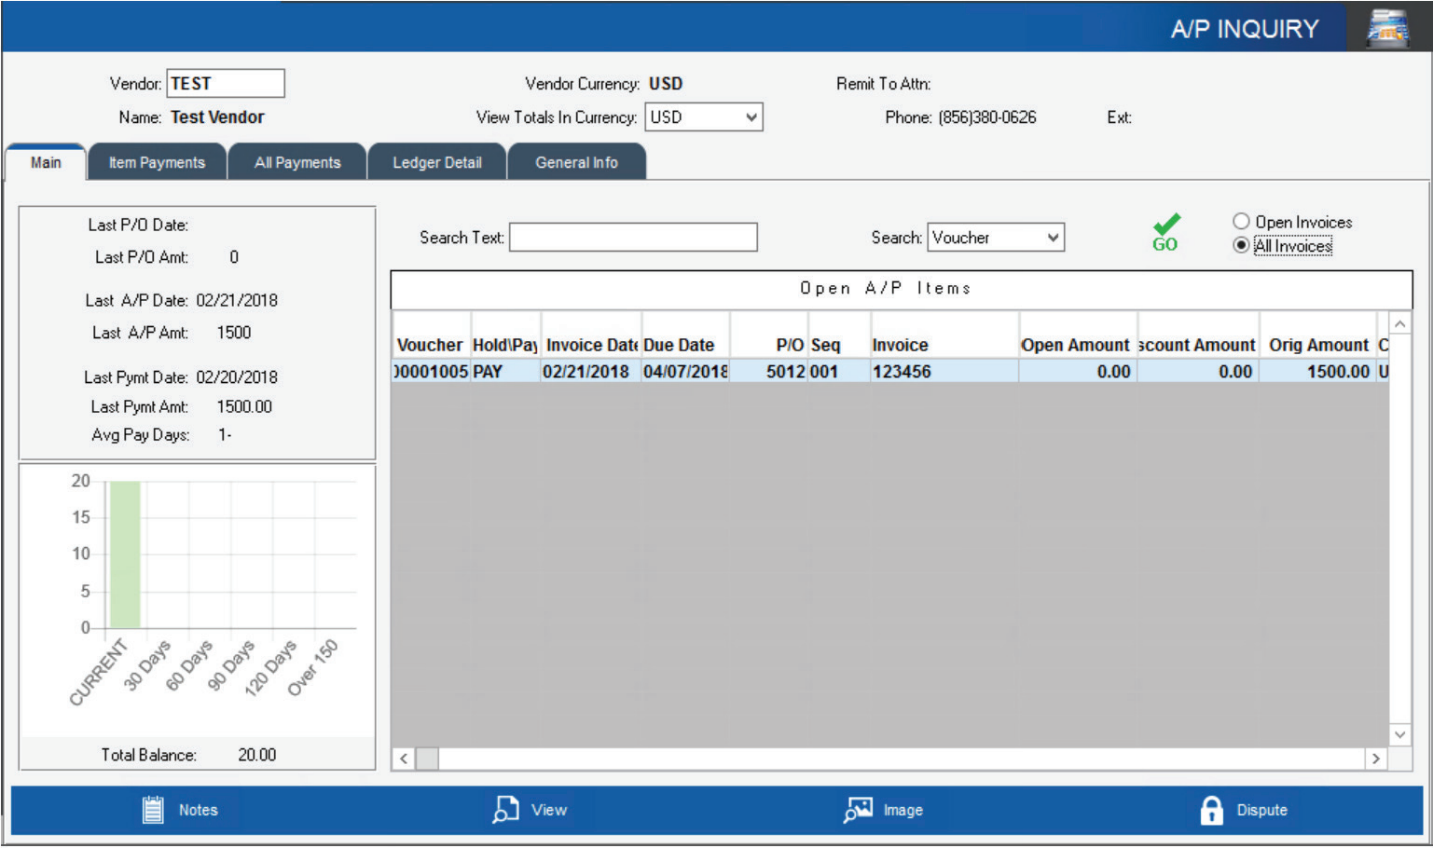Click the A/P Inquiry application logo
Viewport: 1433px width, 848px height.
(1389, 27)
